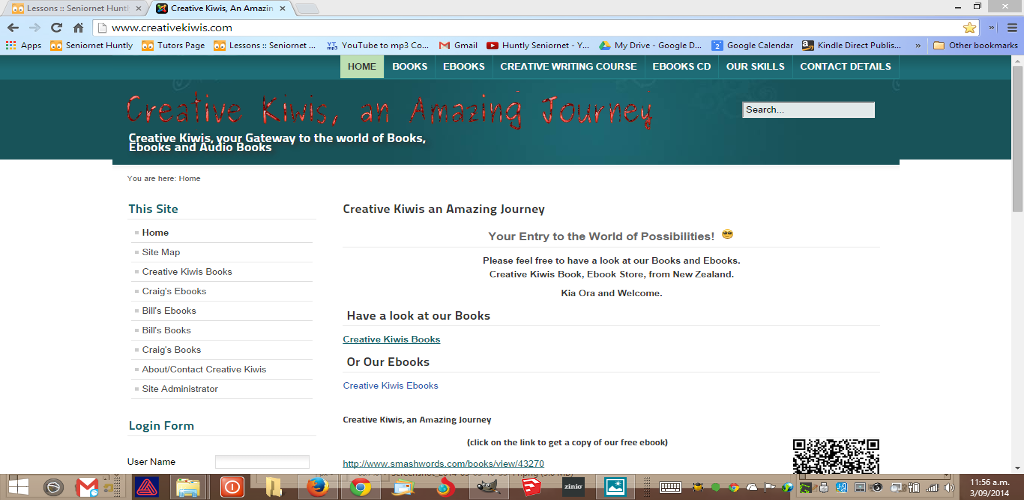Open the Other bookmarks folder
The height and width of the screenshot is (500, 1024).
click(975, 46)
